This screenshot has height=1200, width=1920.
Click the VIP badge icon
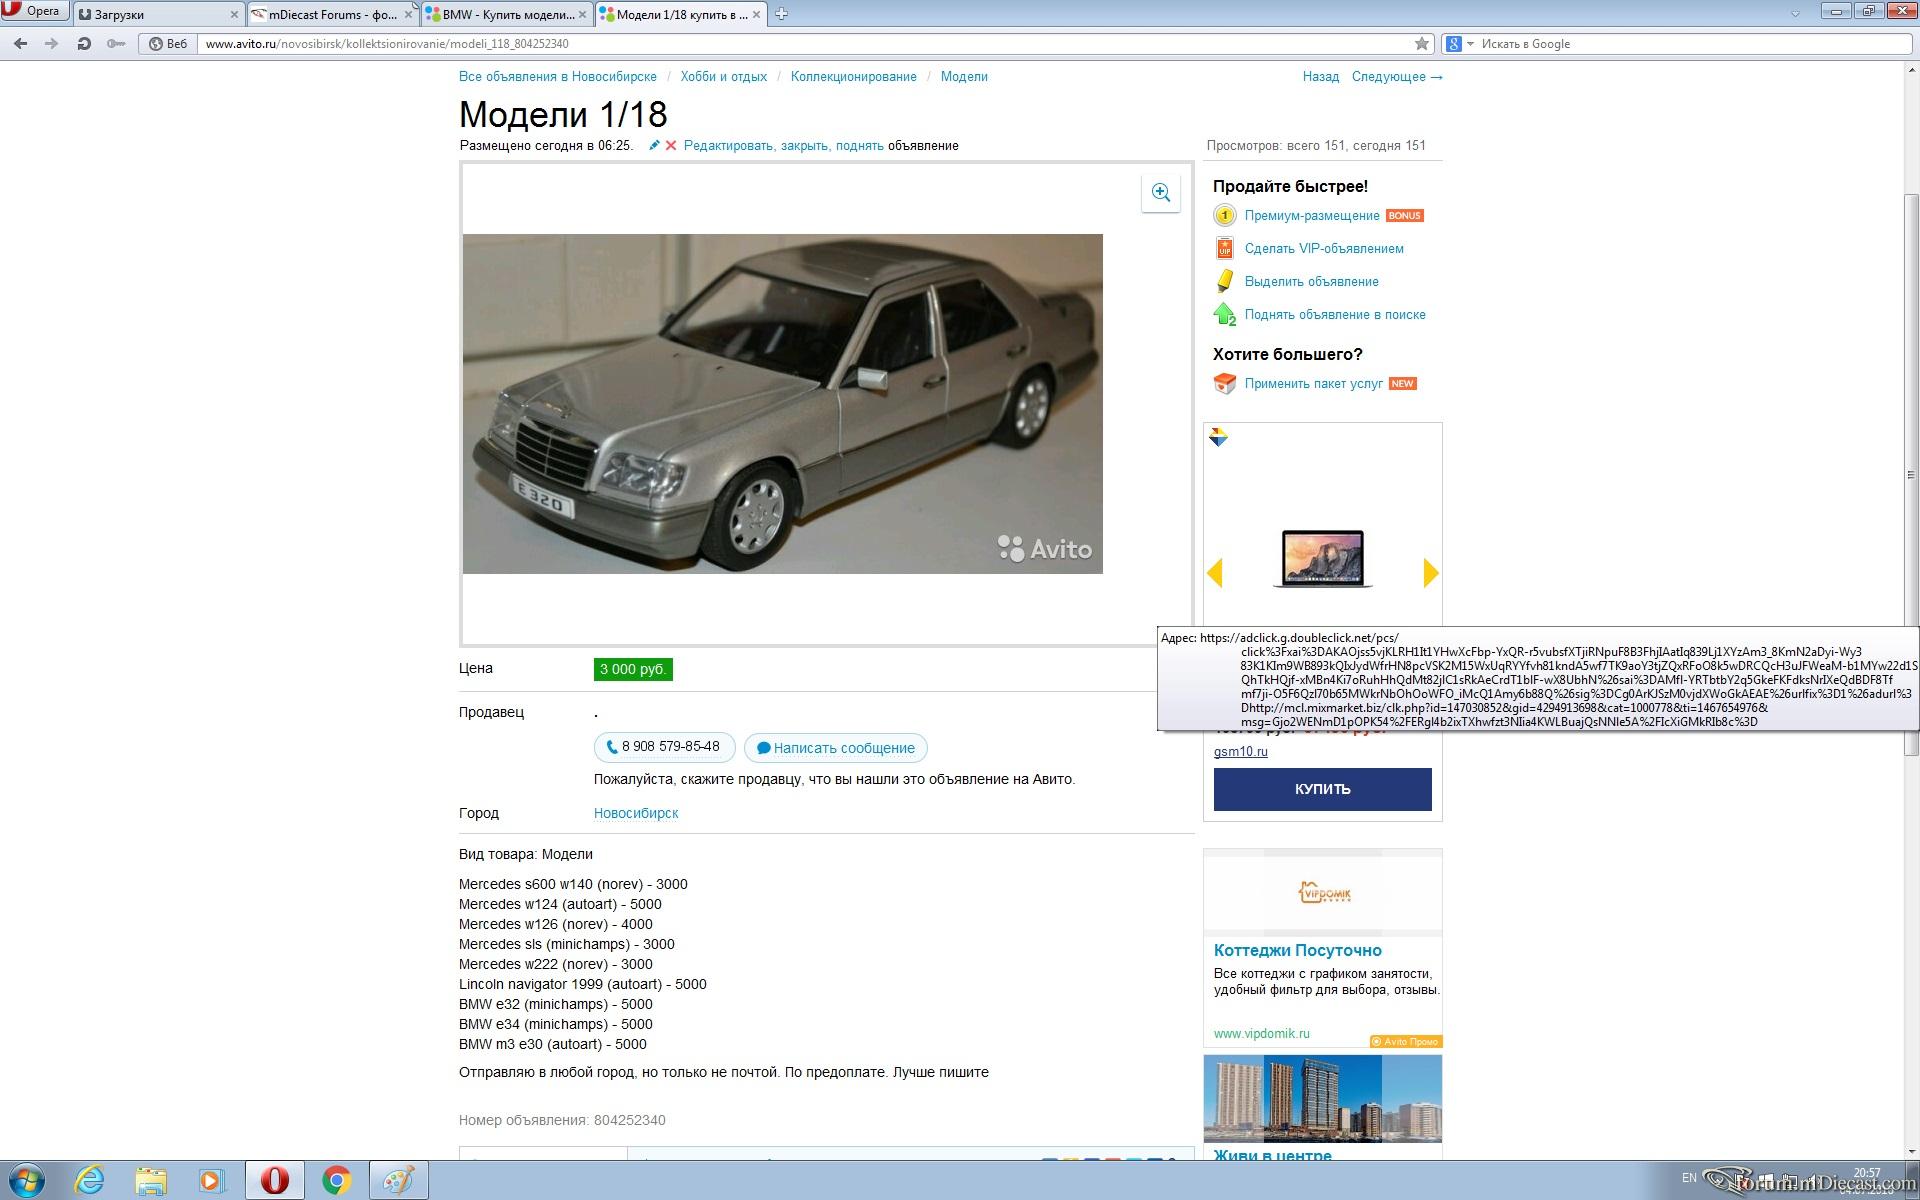[1225, 248]
